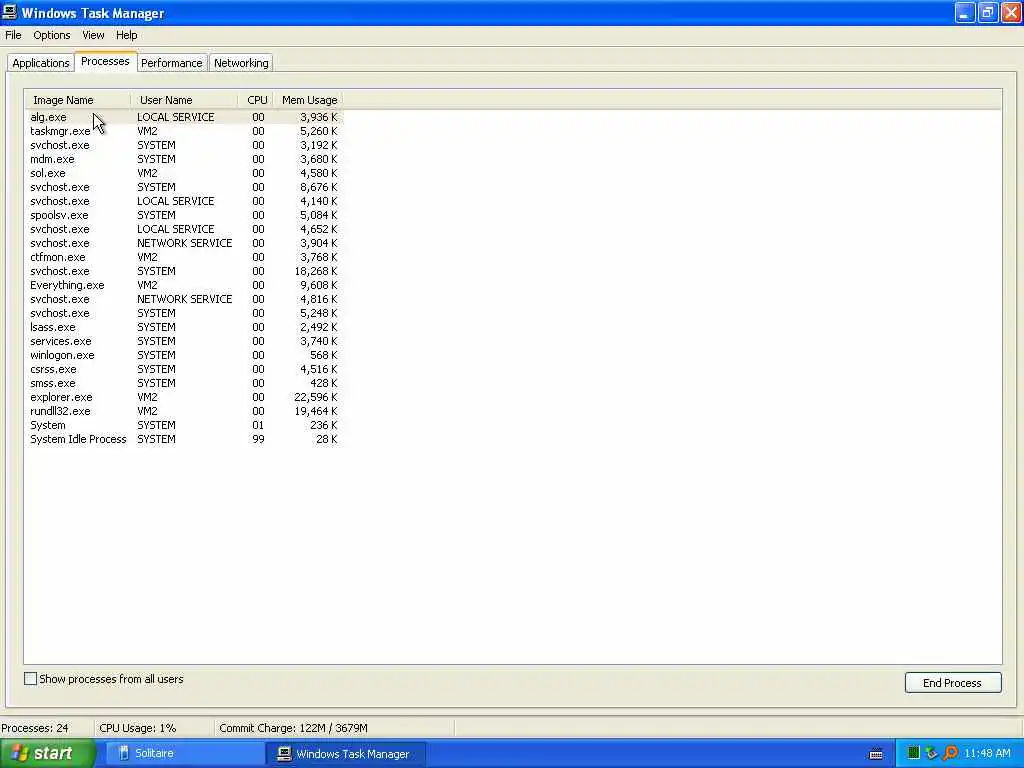Image resolution: width=1024 pixels, height=768 pixels.
Task: Click the Windows Task Manager taskbar button
Action: (x=345, y=754)
